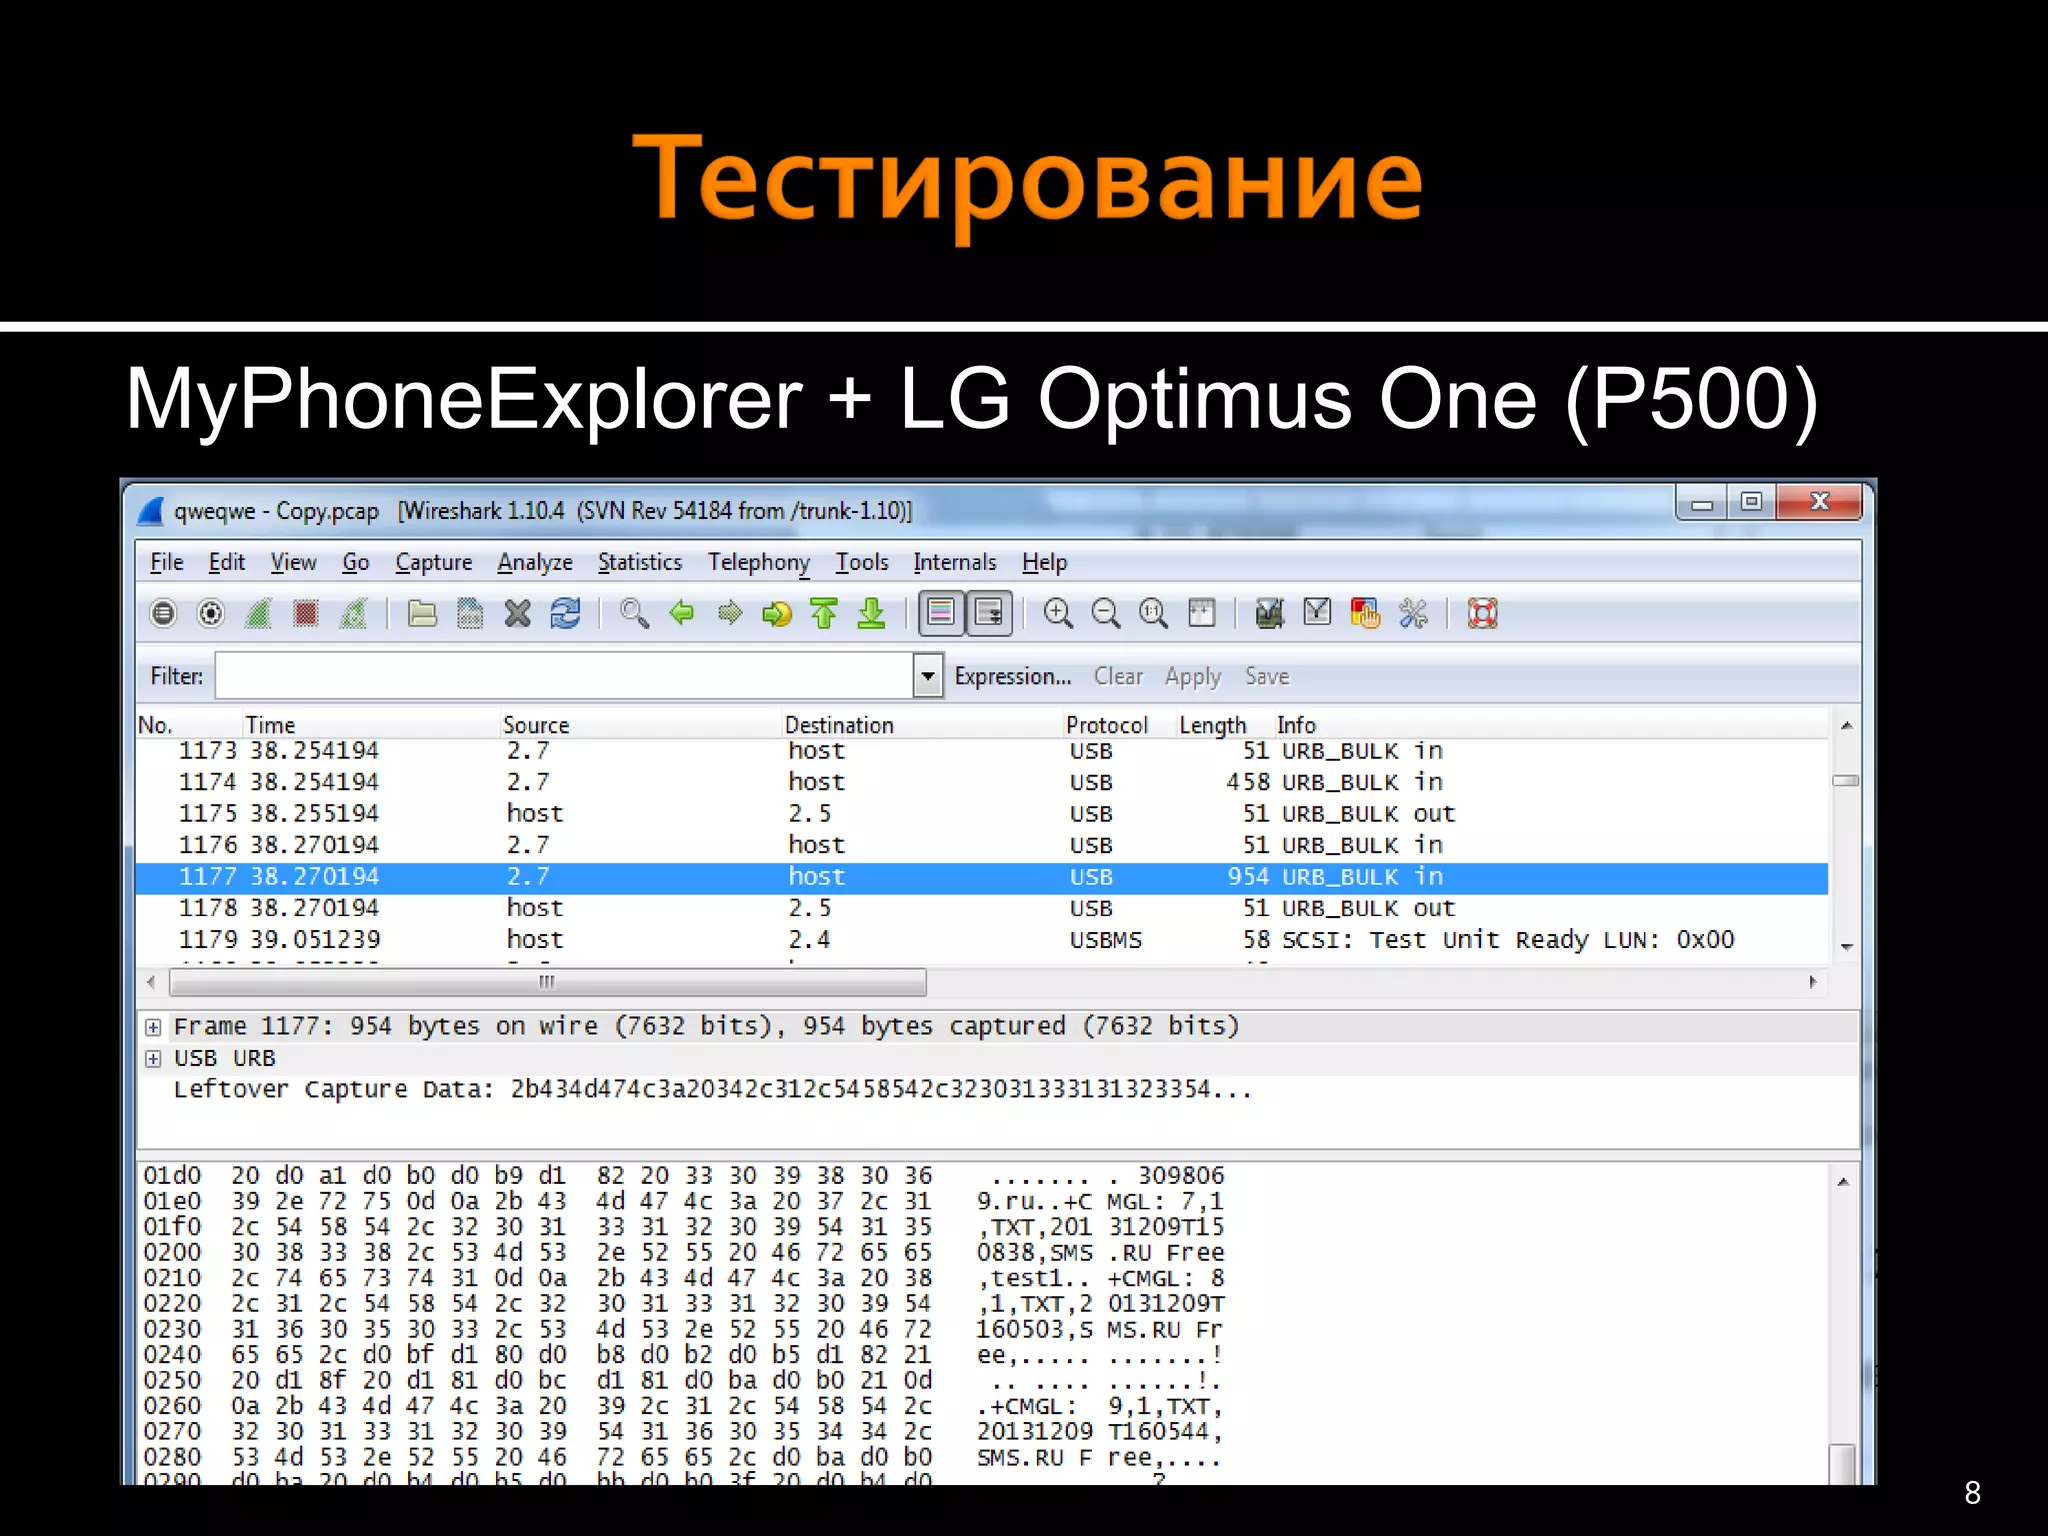This screenshot has width=2048, height=1536.
Task: Click the Save filter button
Action: (1267, 676)
